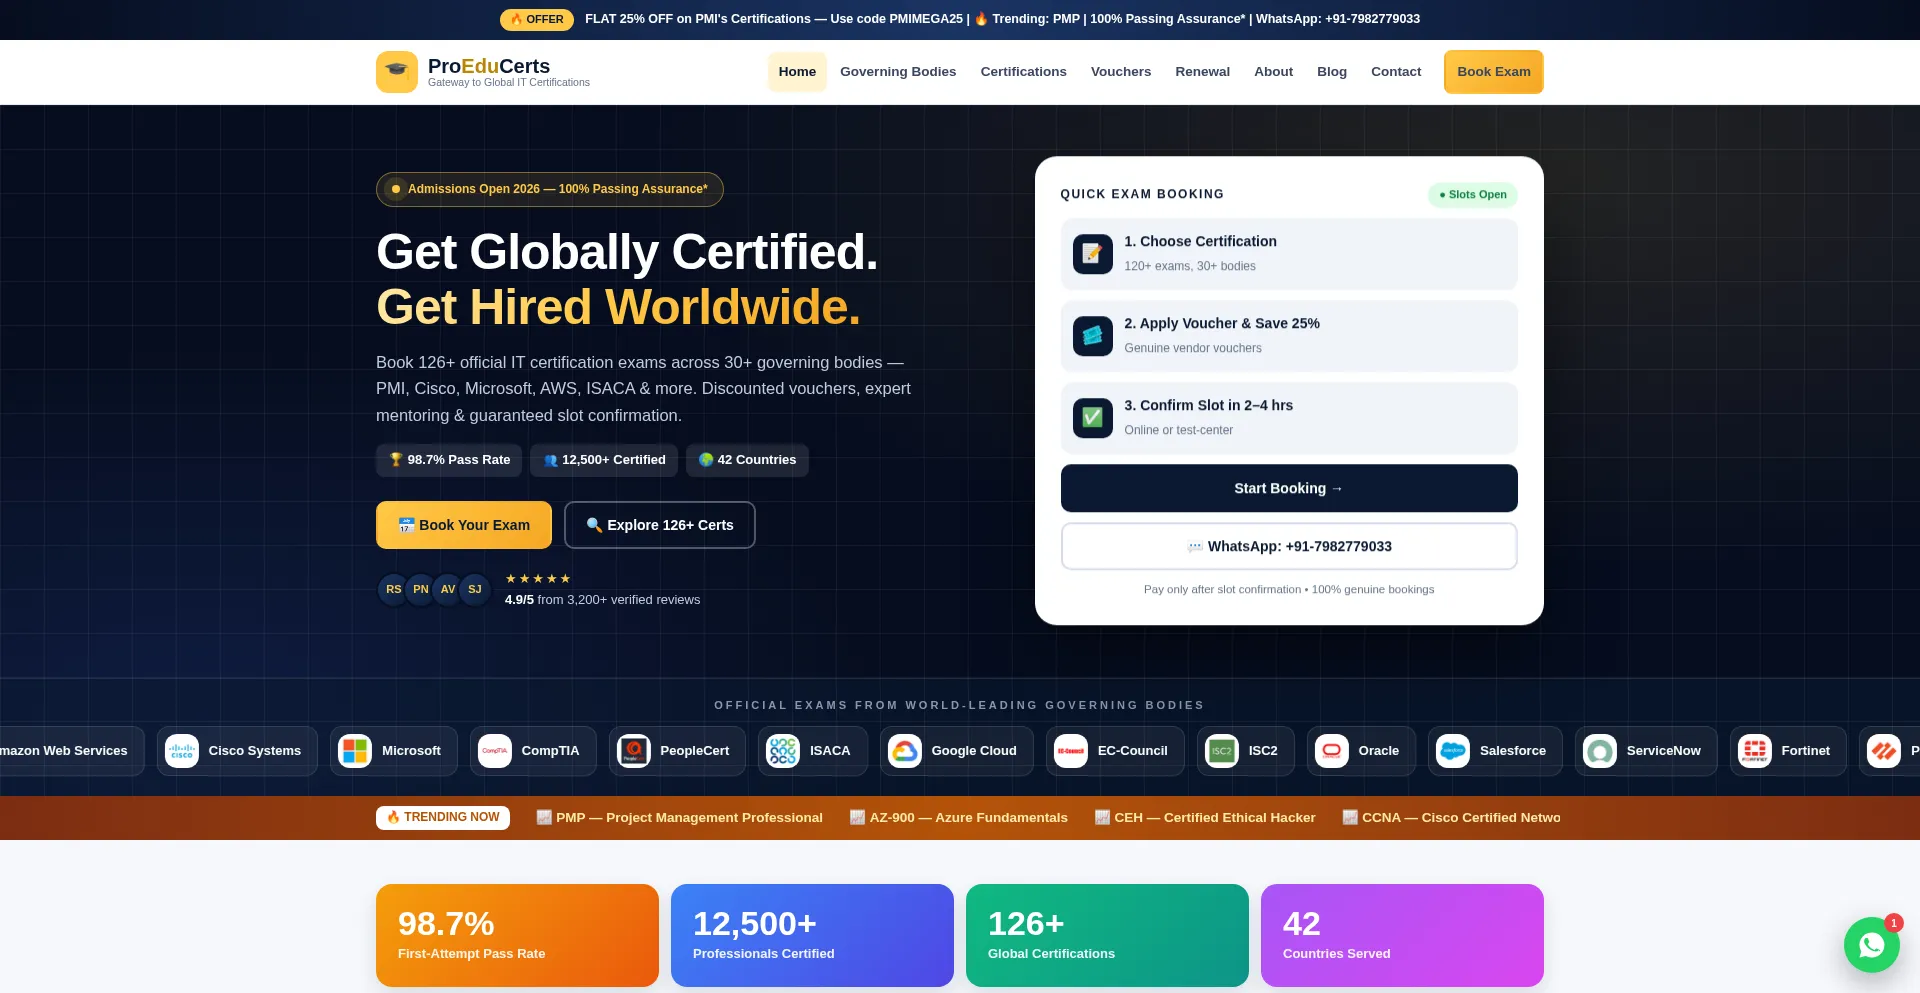Click the Book Your Exam button
Screen dimensions: 1920x993
(x=464, y=525)
